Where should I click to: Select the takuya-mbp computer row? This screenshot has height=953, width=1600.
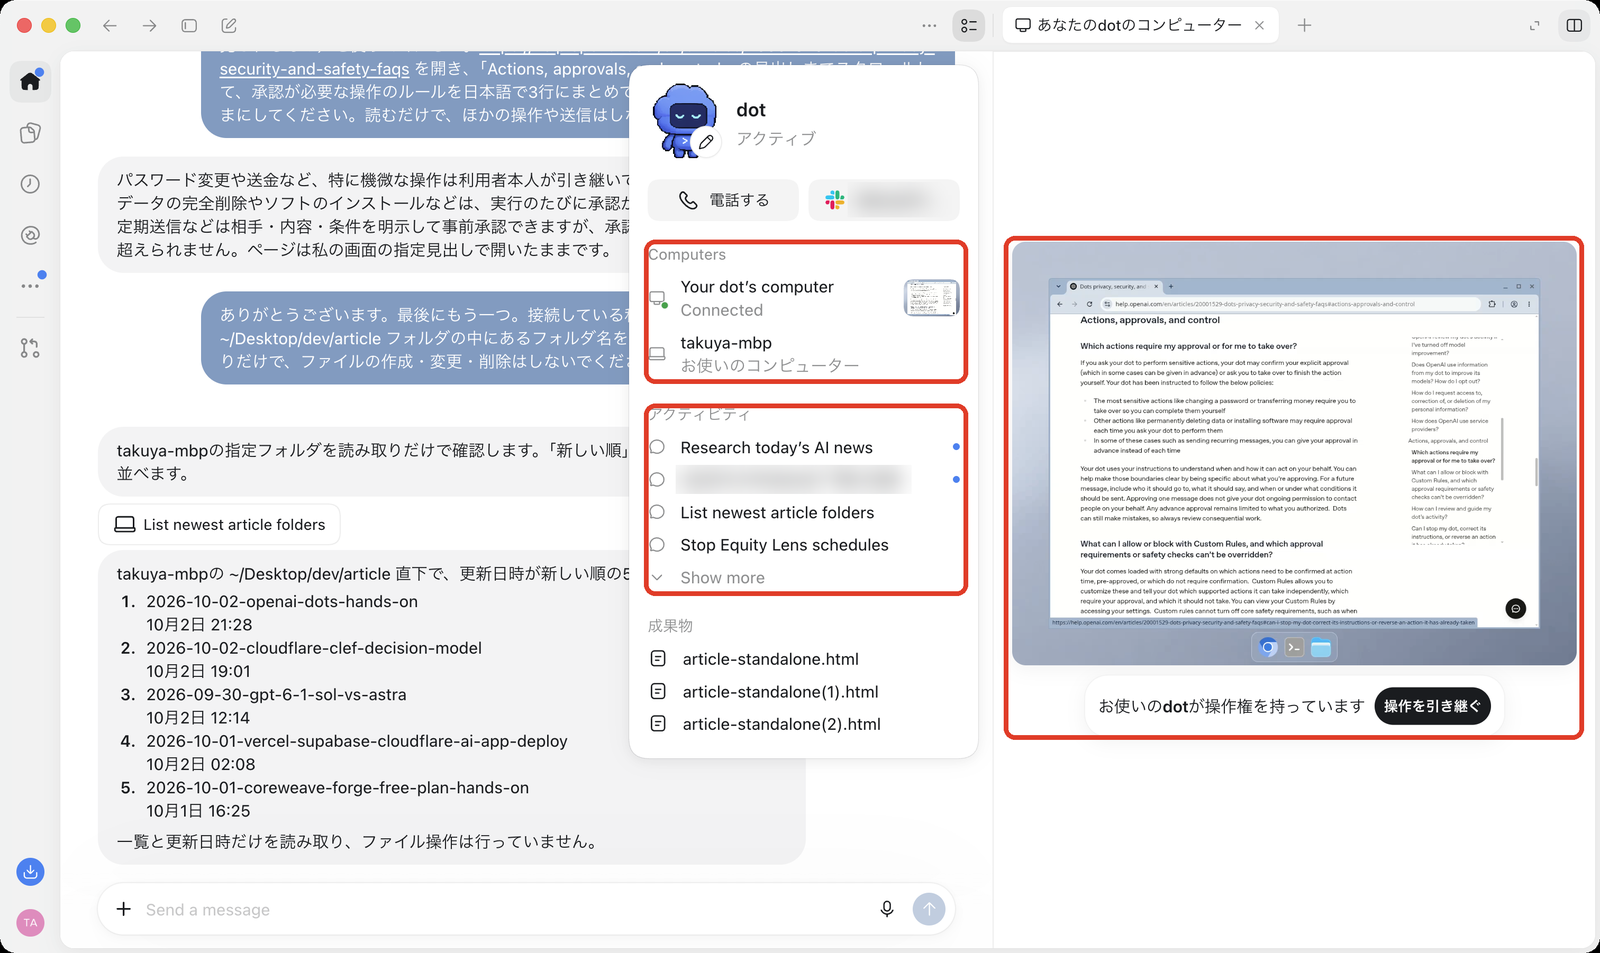click(804, 354)
